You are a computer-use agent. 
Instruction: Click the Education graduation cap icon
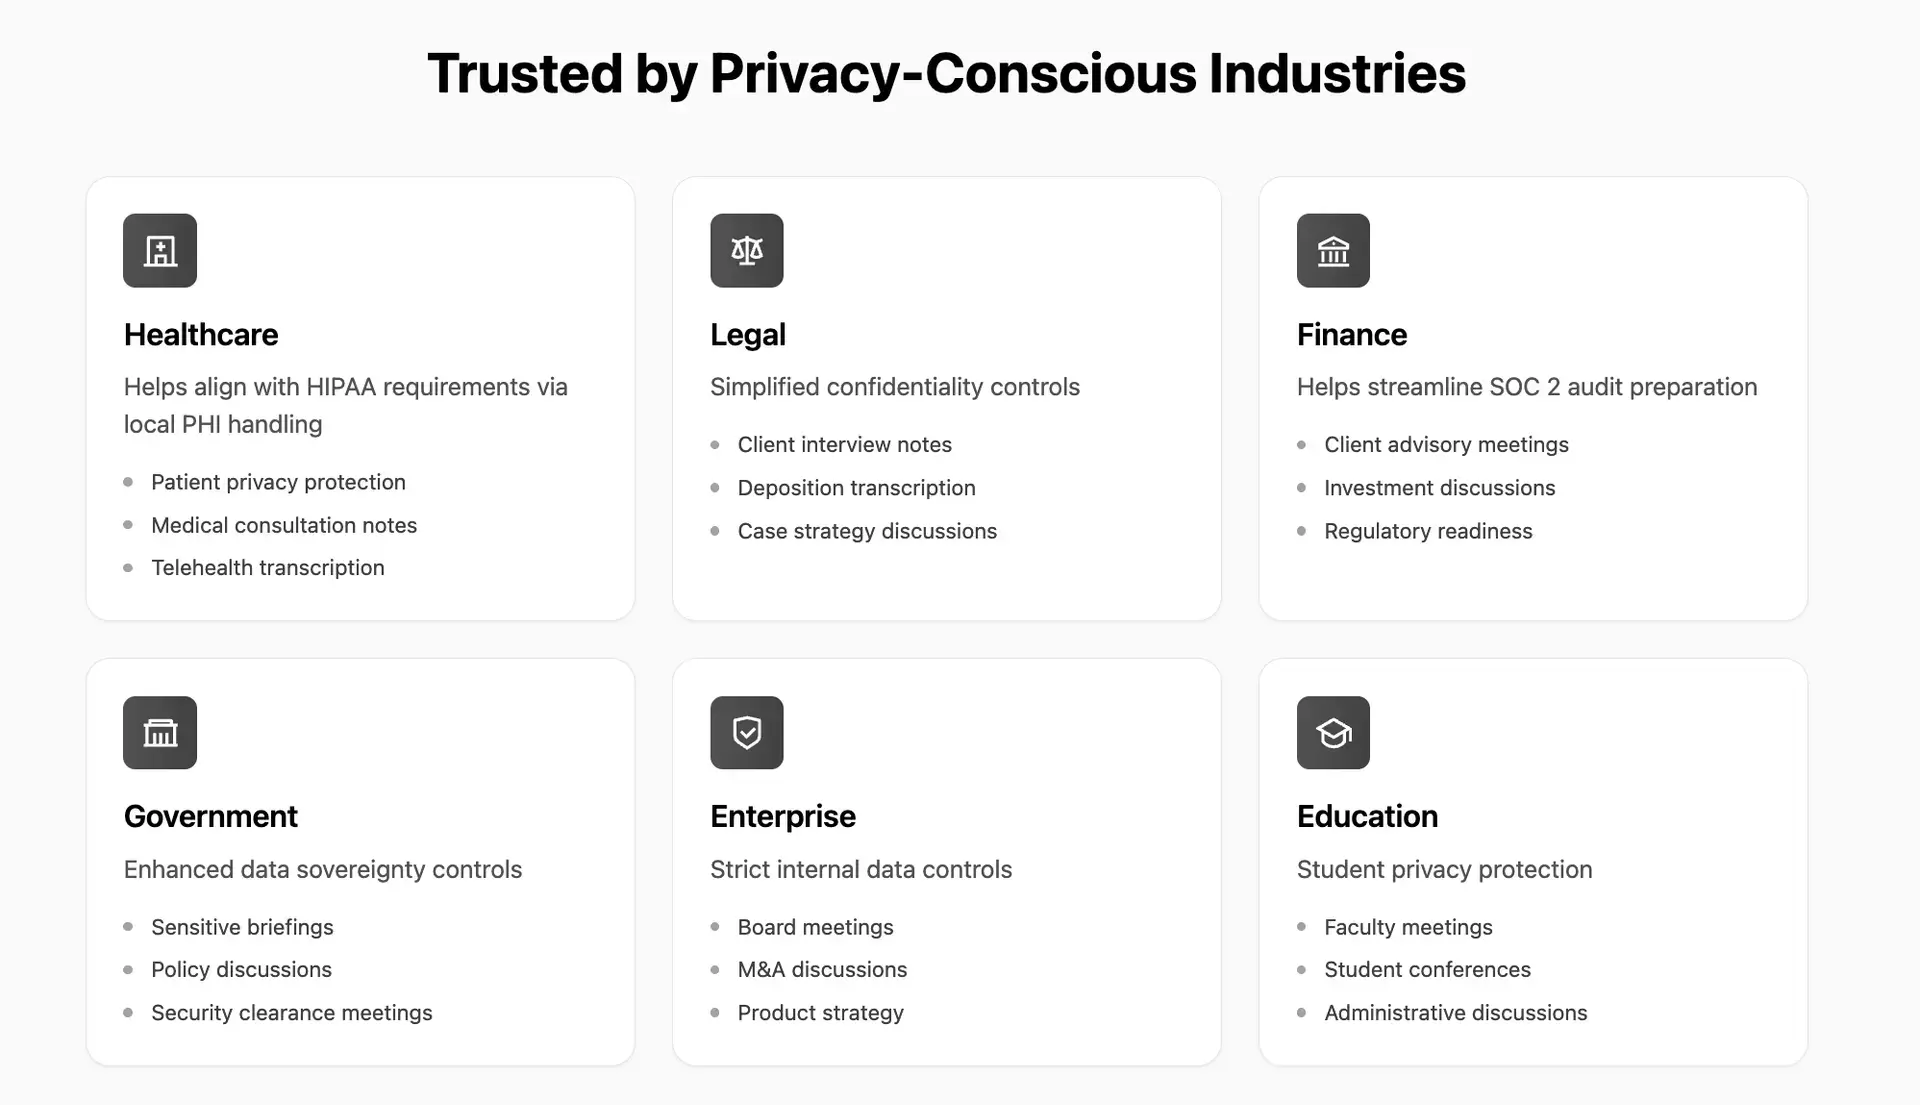[1333, 733]
